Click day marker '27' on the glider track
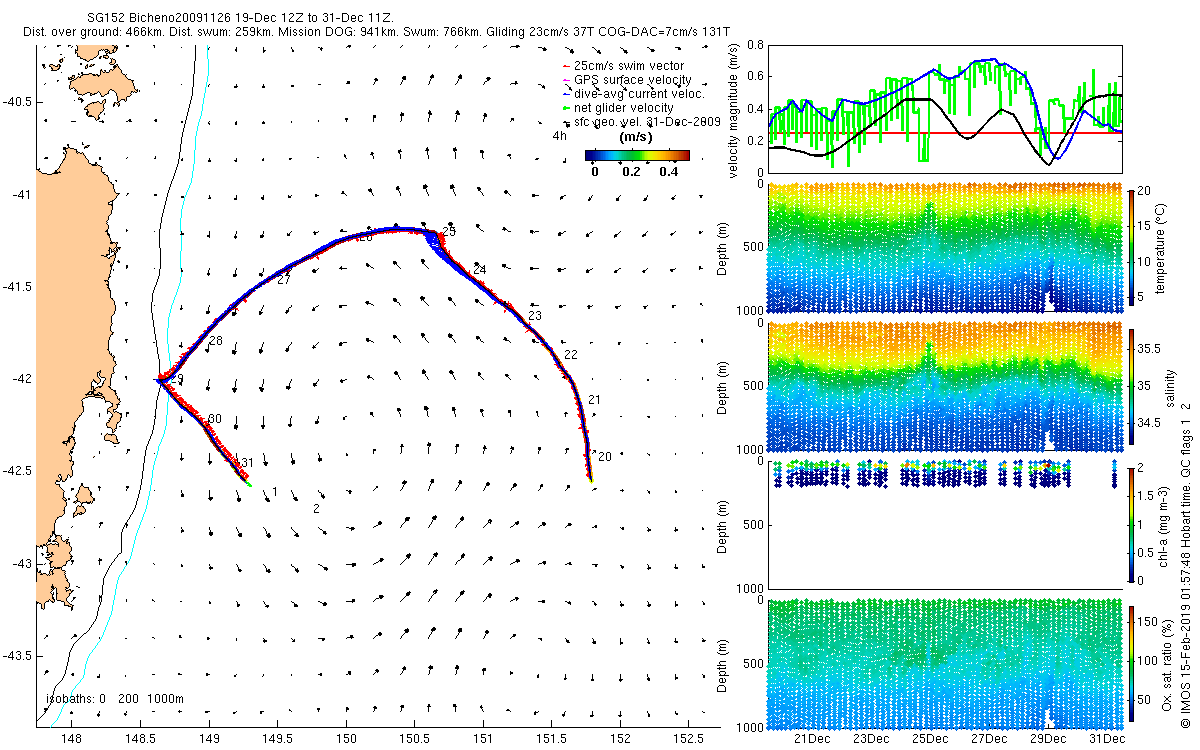 [284, 280]
